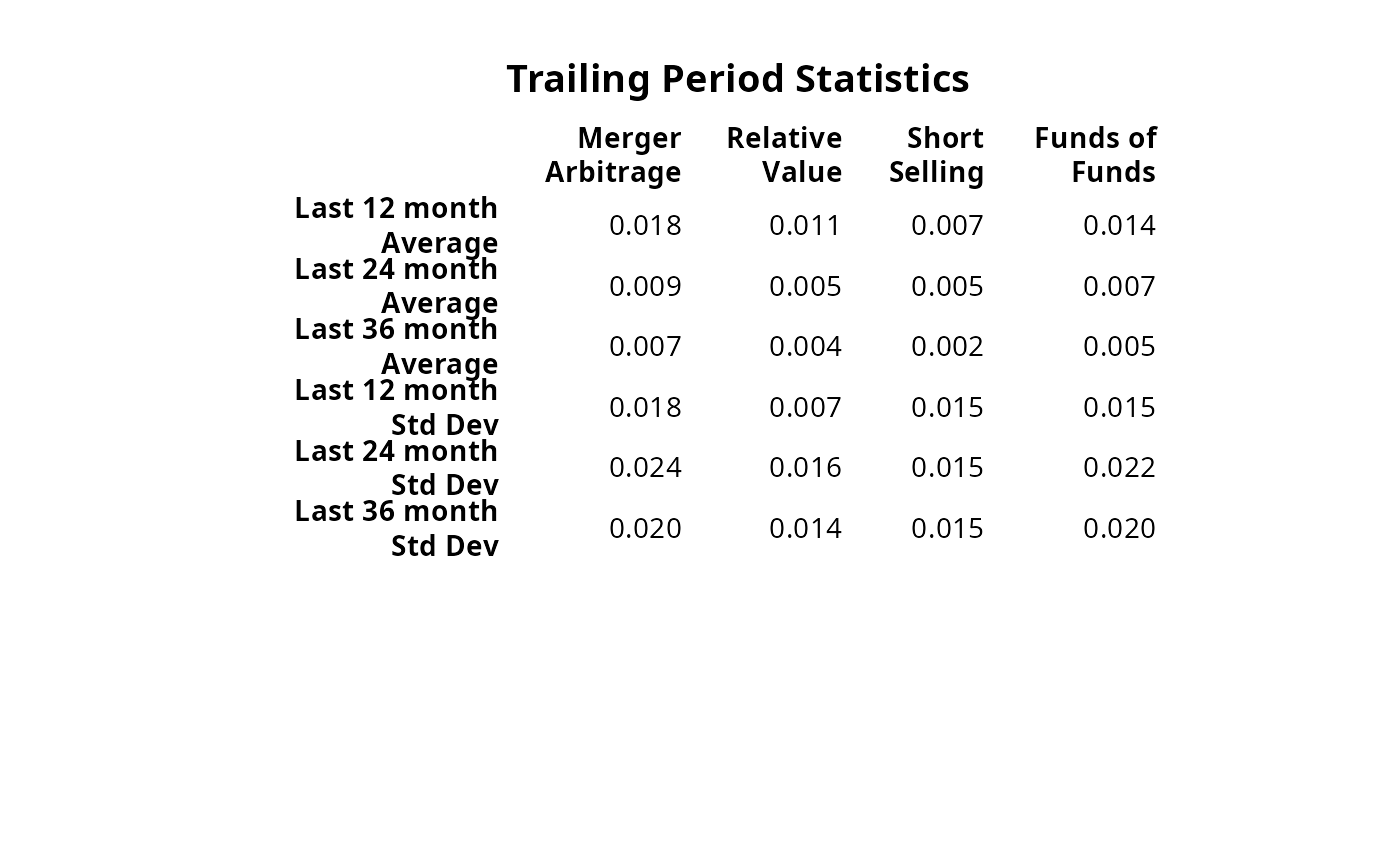
Task: Click Funds of Funds 12 month Average 0.014
Action: (x=1119, y=226)
